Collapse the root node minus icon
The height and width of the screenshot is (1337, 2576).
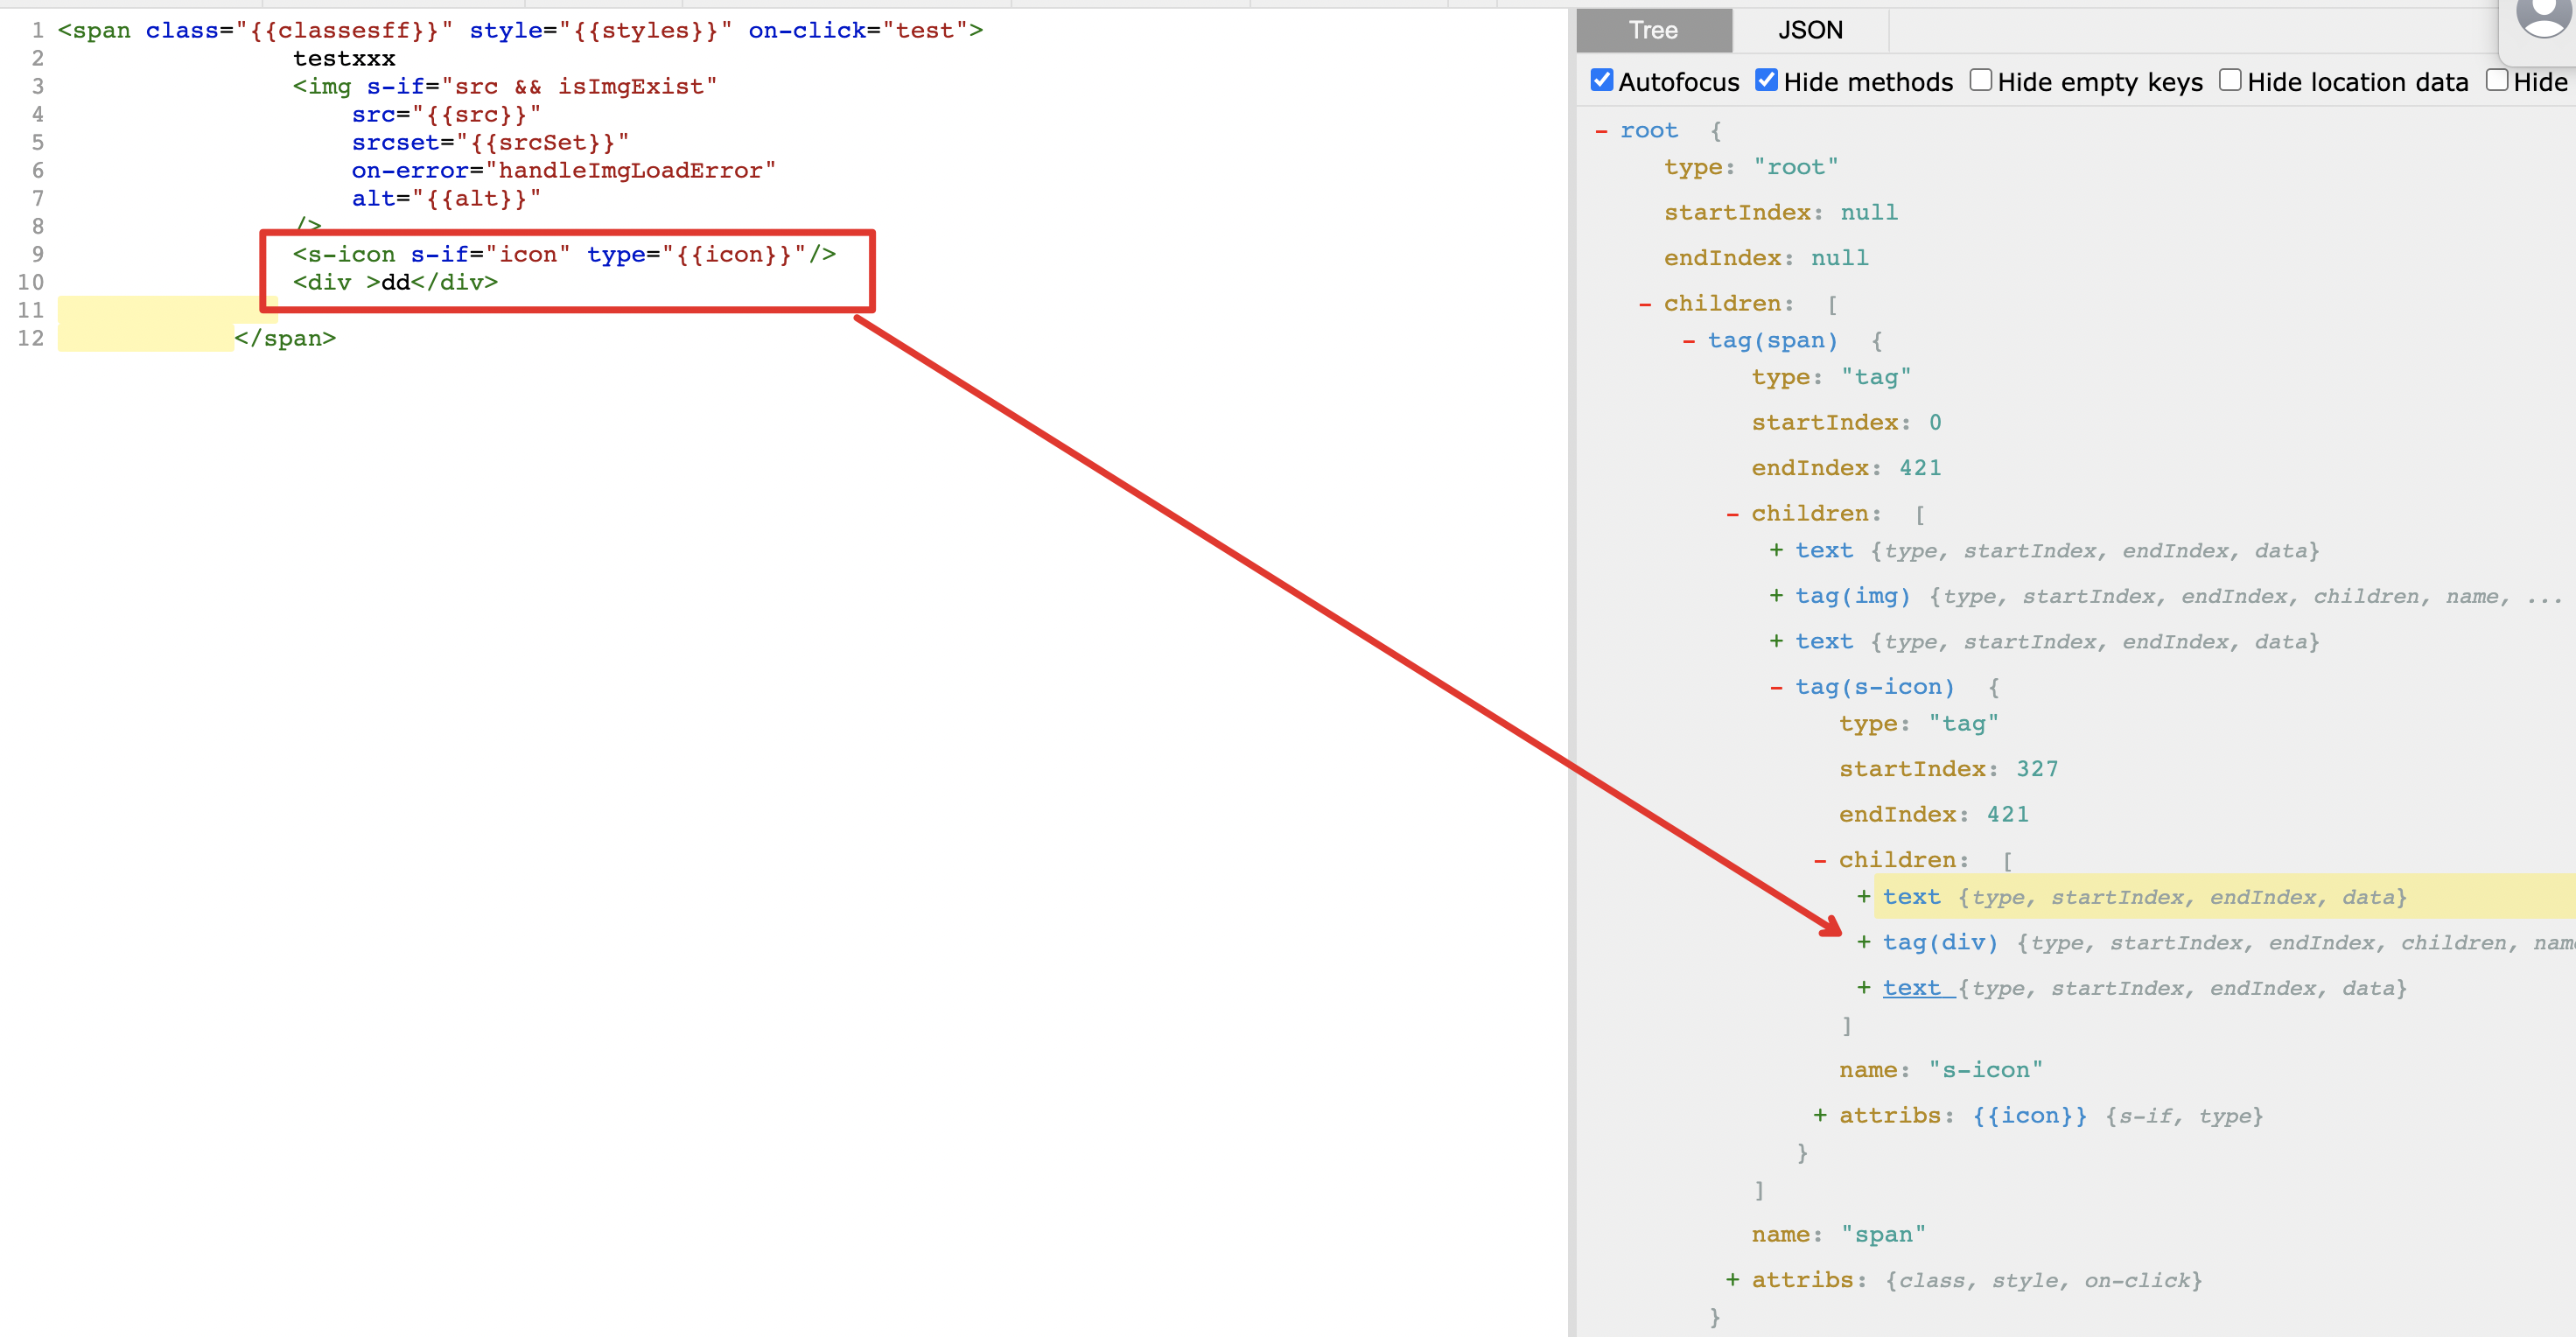(1601, 131)
